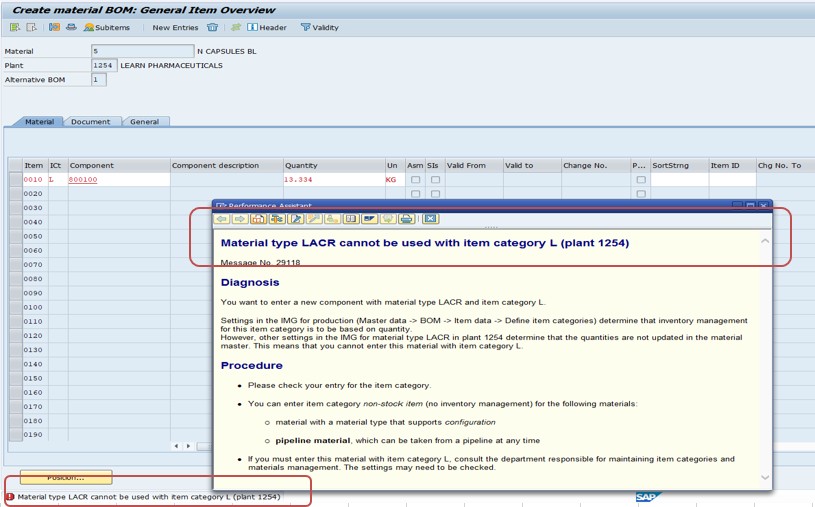The height and width of the screenshot is (507, 815).
Task: Click the Material input field
Action: [142, 51]
